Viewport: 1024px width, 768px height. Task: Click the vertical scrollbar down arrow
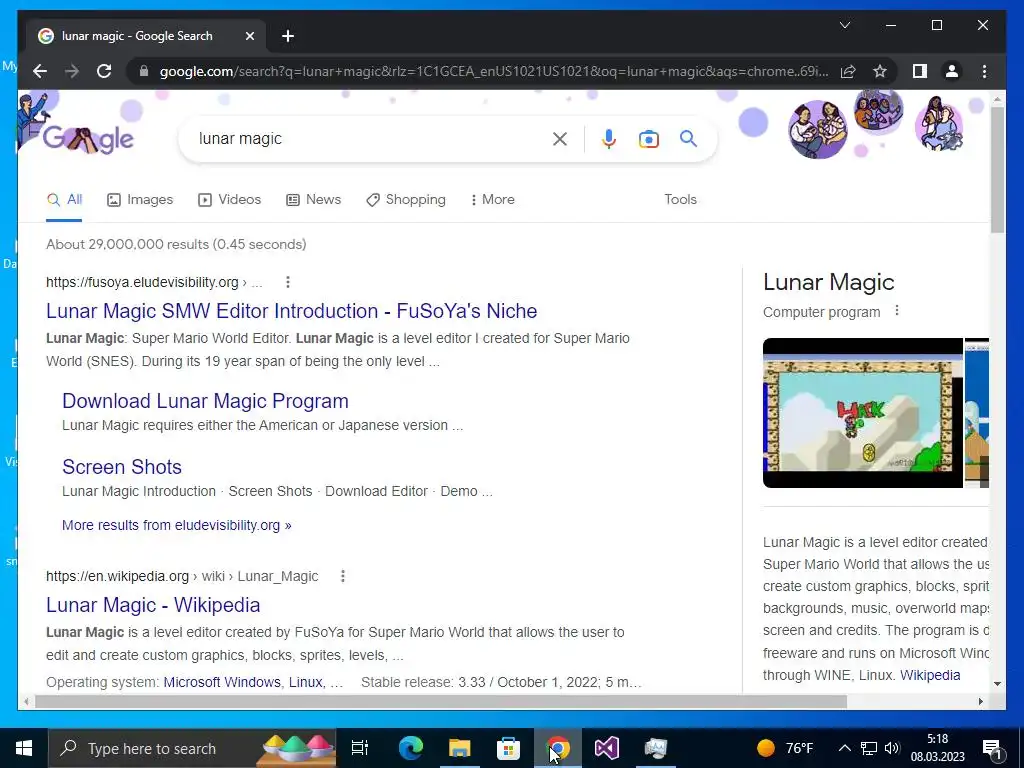click(x=997, y=684)
